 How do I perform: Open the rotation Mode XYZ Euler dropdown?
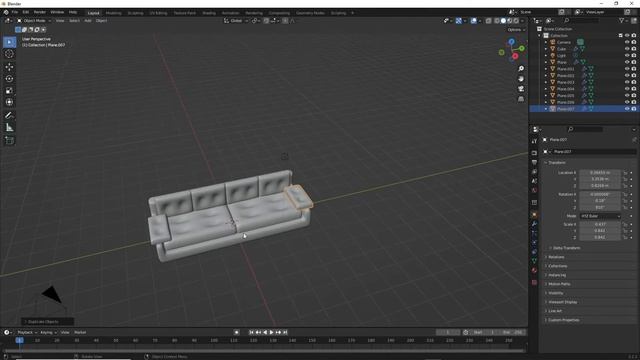pyautogui.click(x=600, y=216)
